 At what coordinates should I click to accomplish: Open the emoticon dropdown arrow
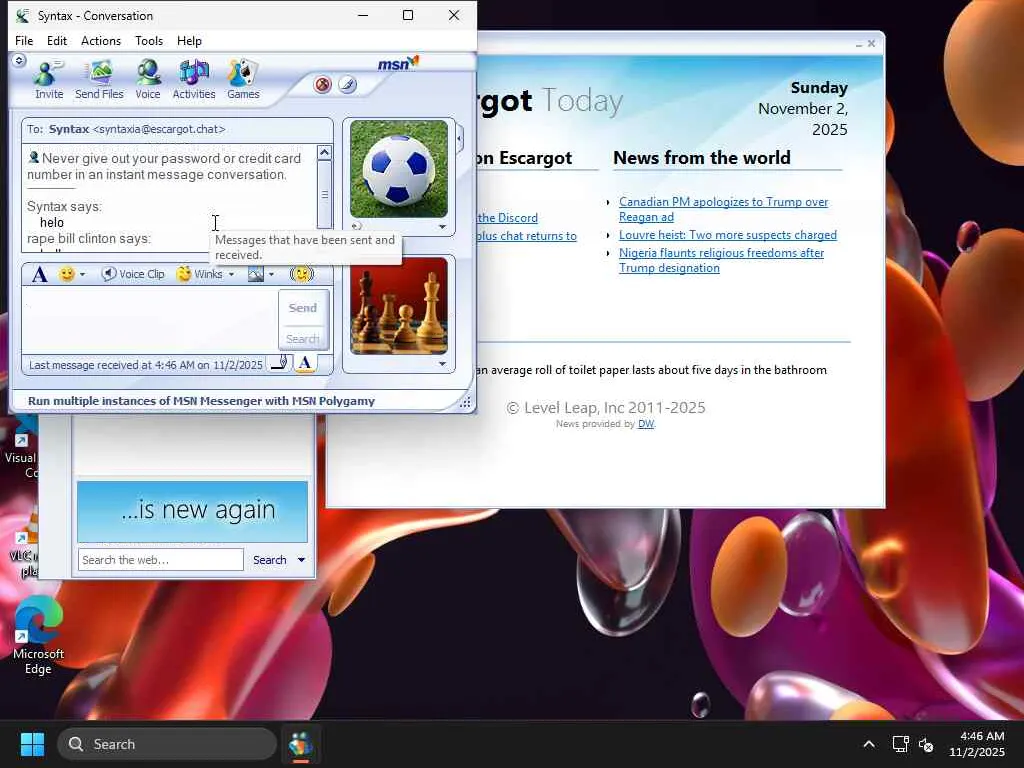tap(82, 275)
